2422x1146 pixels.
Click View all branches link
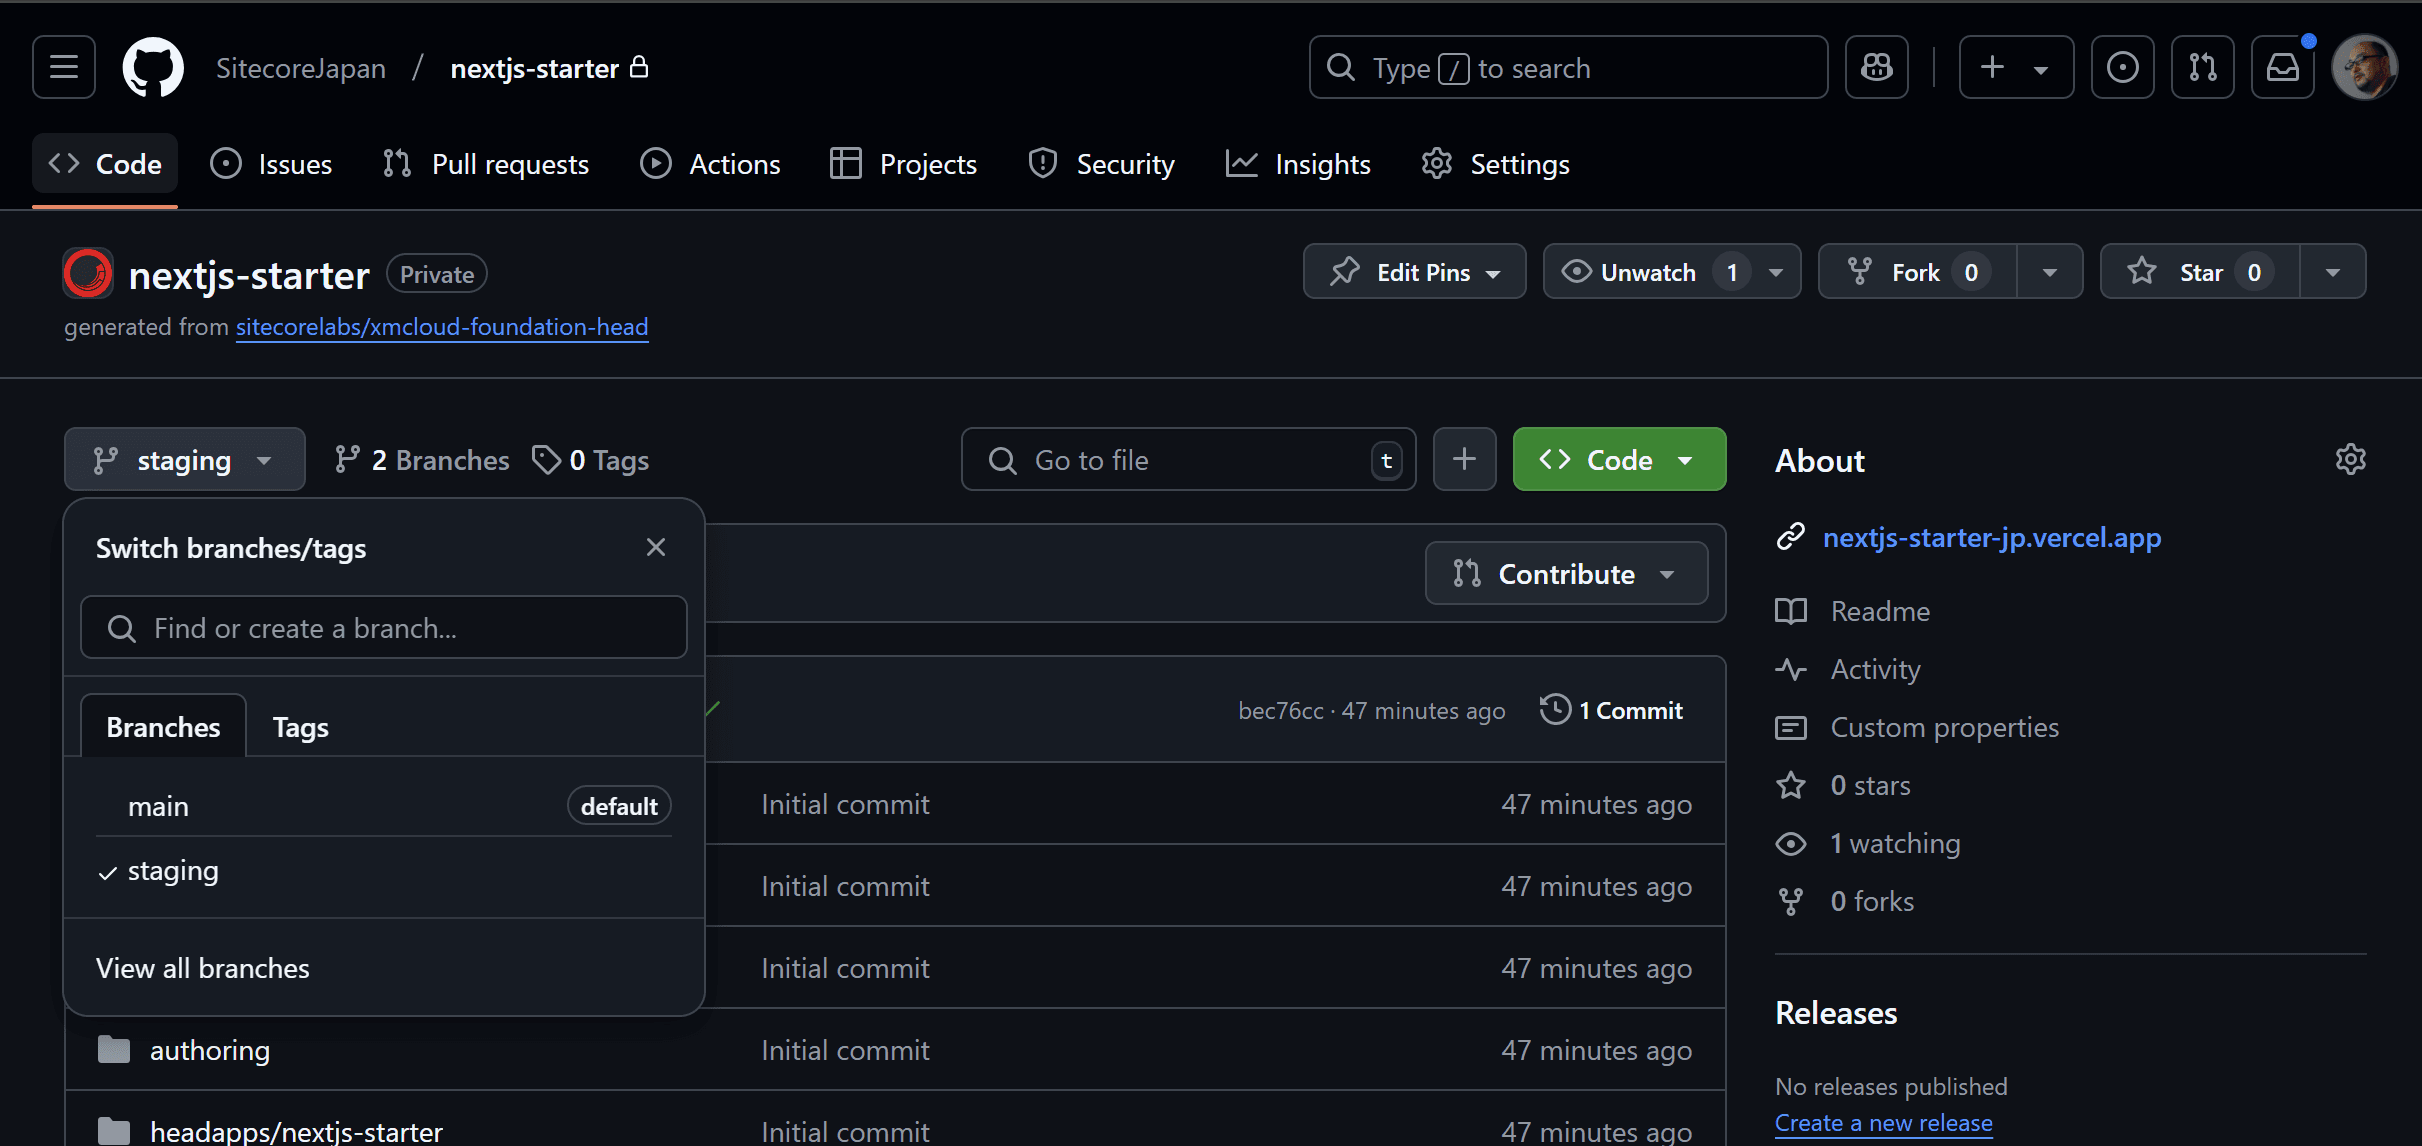tap(203, 968)
